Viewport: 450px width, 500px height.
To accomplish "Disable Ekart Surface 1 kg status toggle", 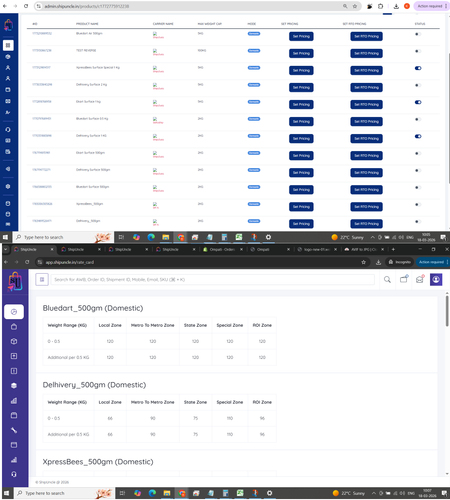I will [418, 102].
